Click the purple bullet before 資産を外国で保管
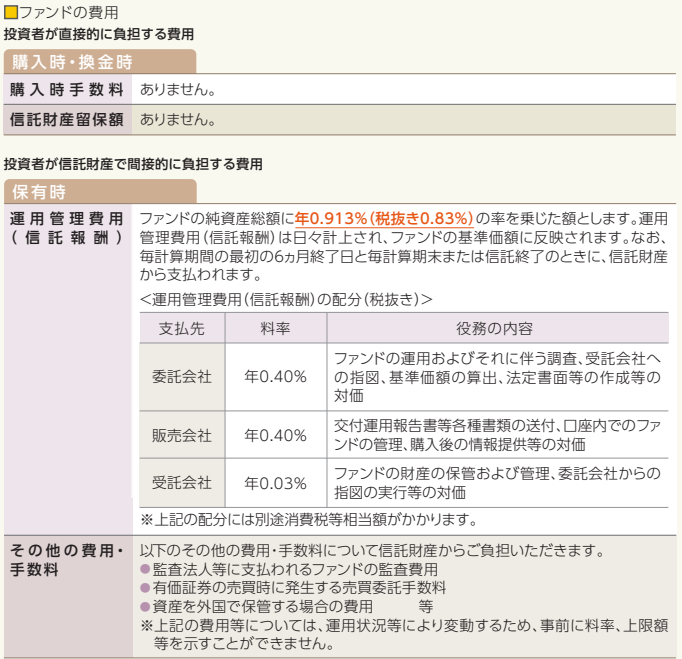 (x=145, y=607)
